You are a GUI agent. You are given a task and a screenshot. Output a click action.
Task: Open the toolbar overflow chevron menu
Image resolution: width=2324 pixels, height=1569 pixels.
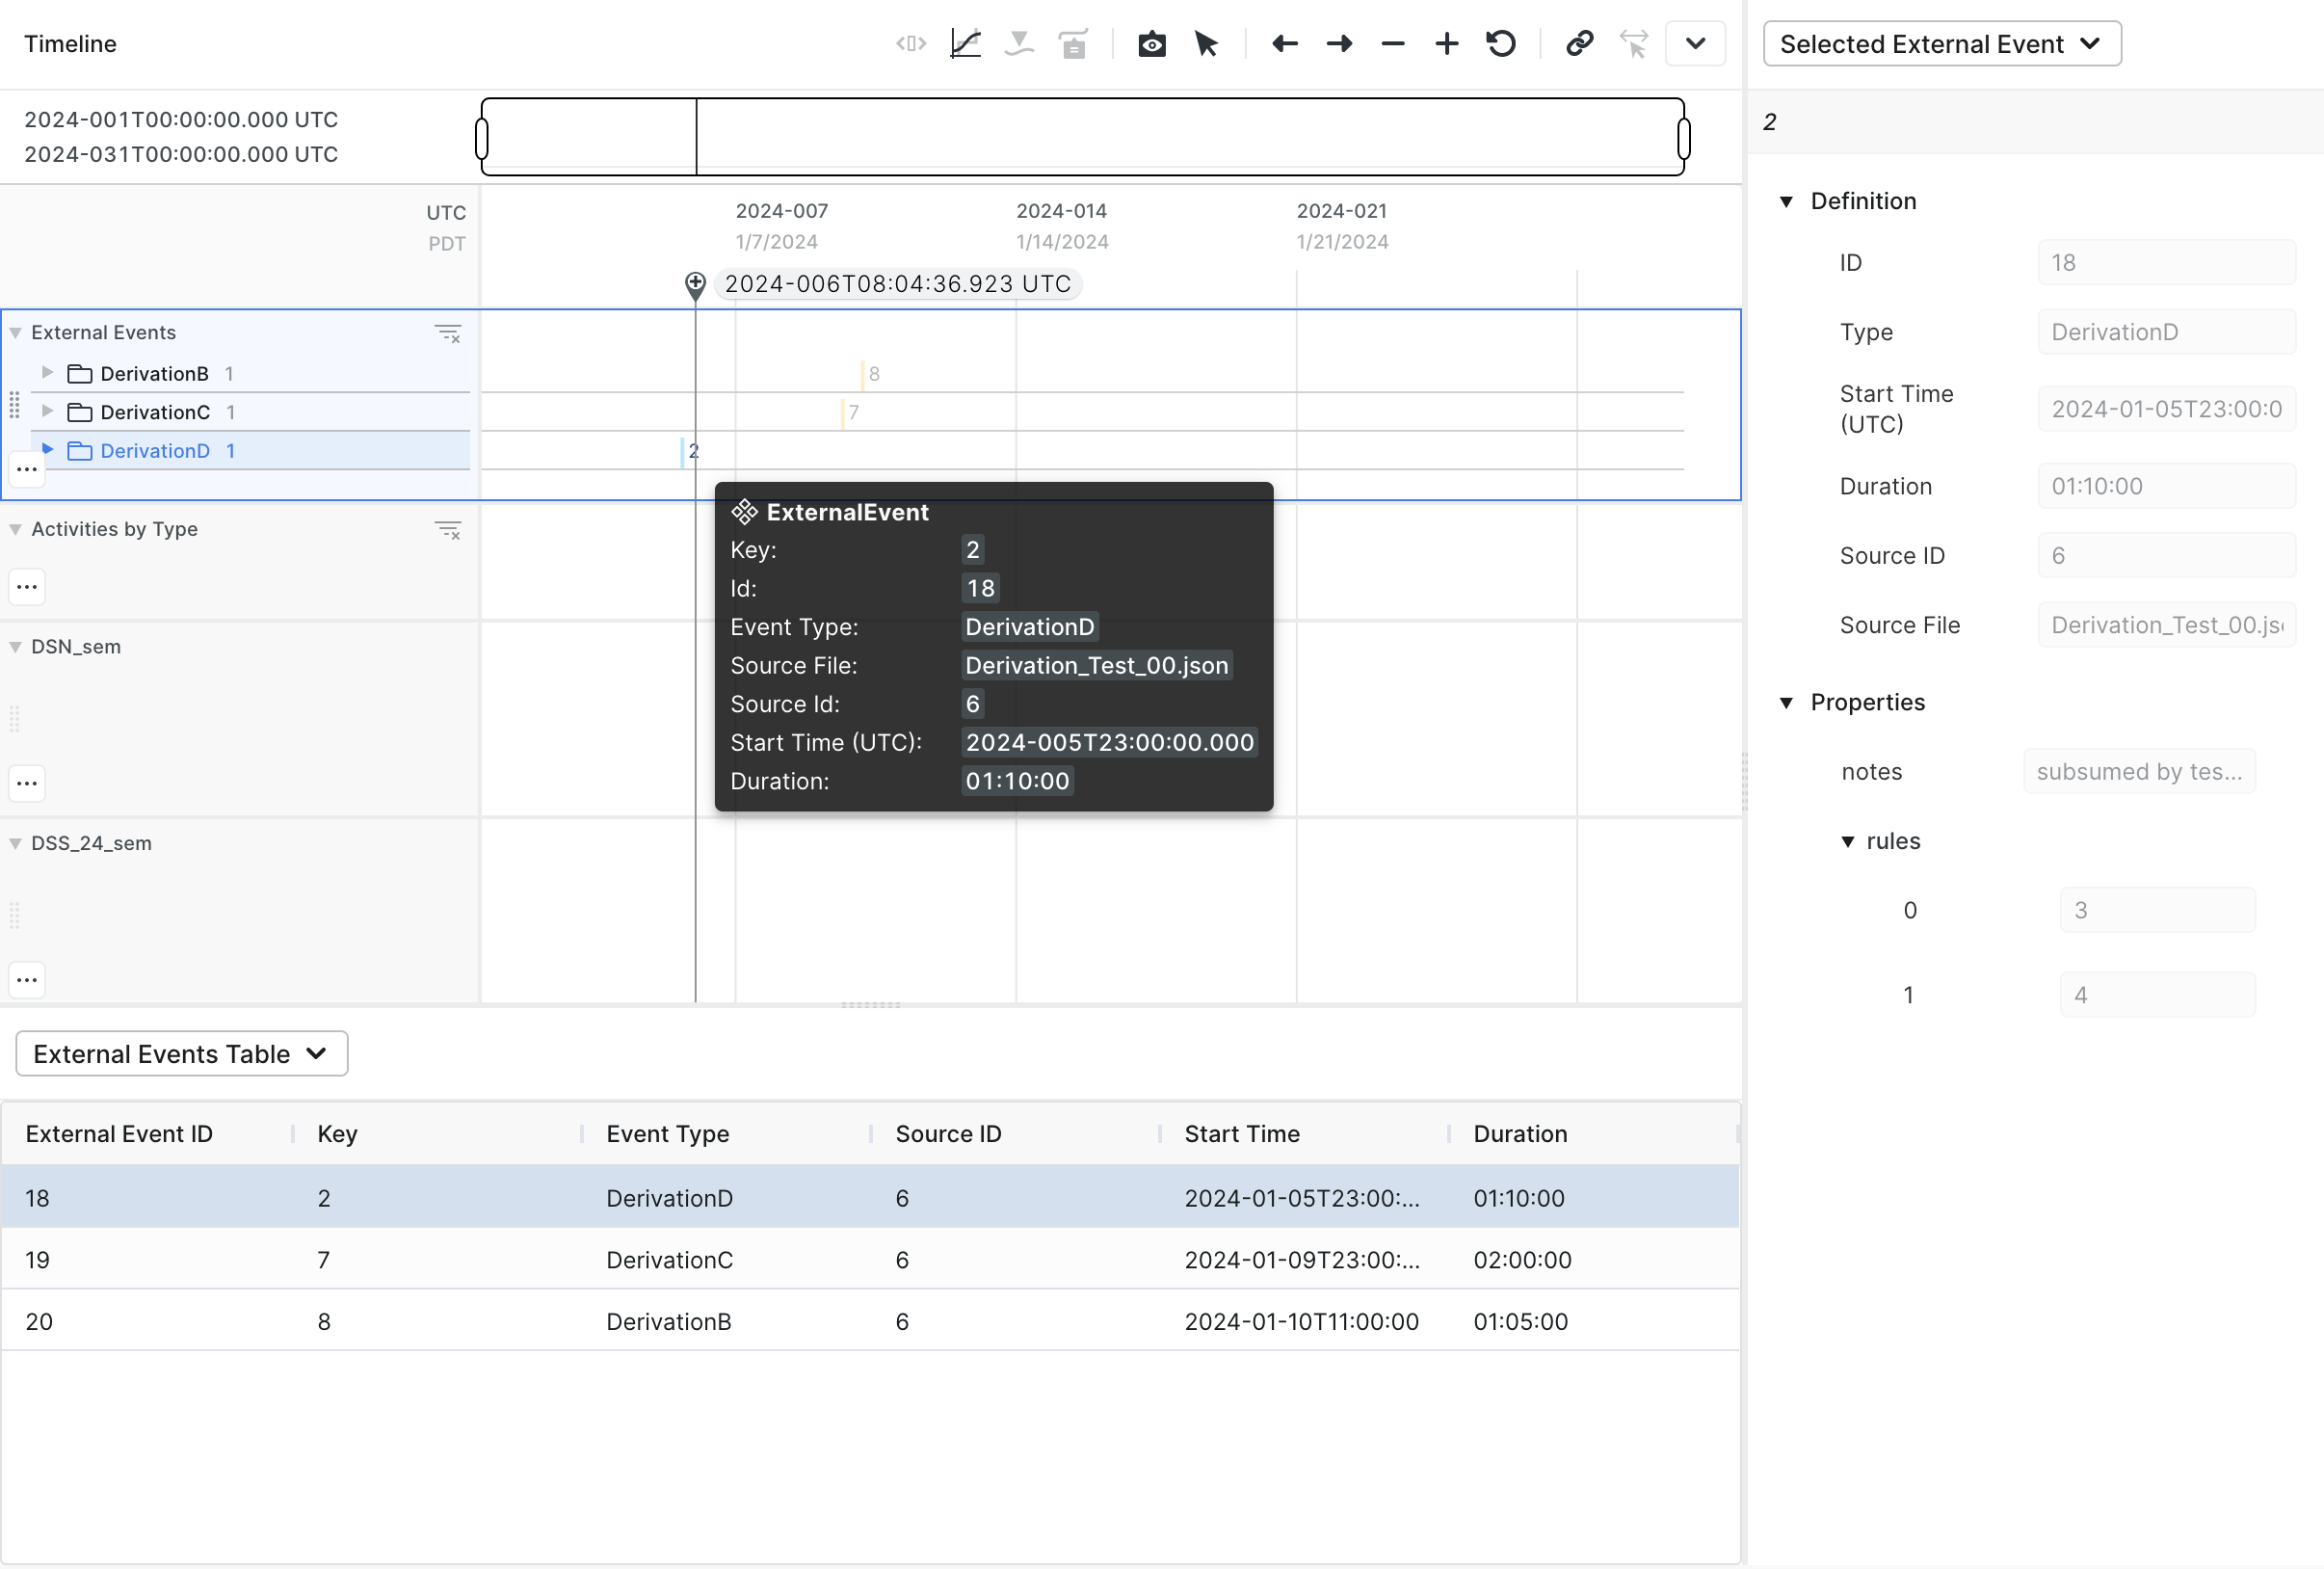(x=1695, y=43)
